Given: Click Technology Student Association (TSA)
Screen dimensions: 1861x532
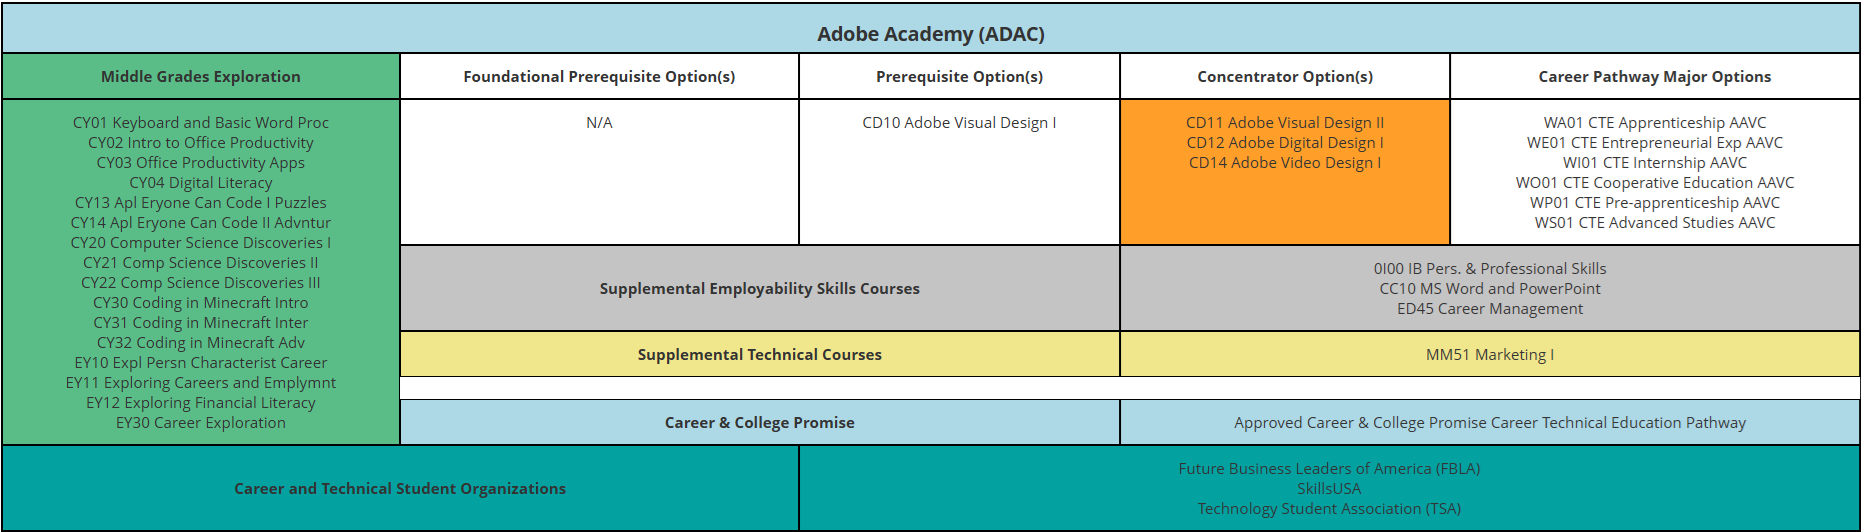Looking at the screenshot, I should pos(1328,509).
